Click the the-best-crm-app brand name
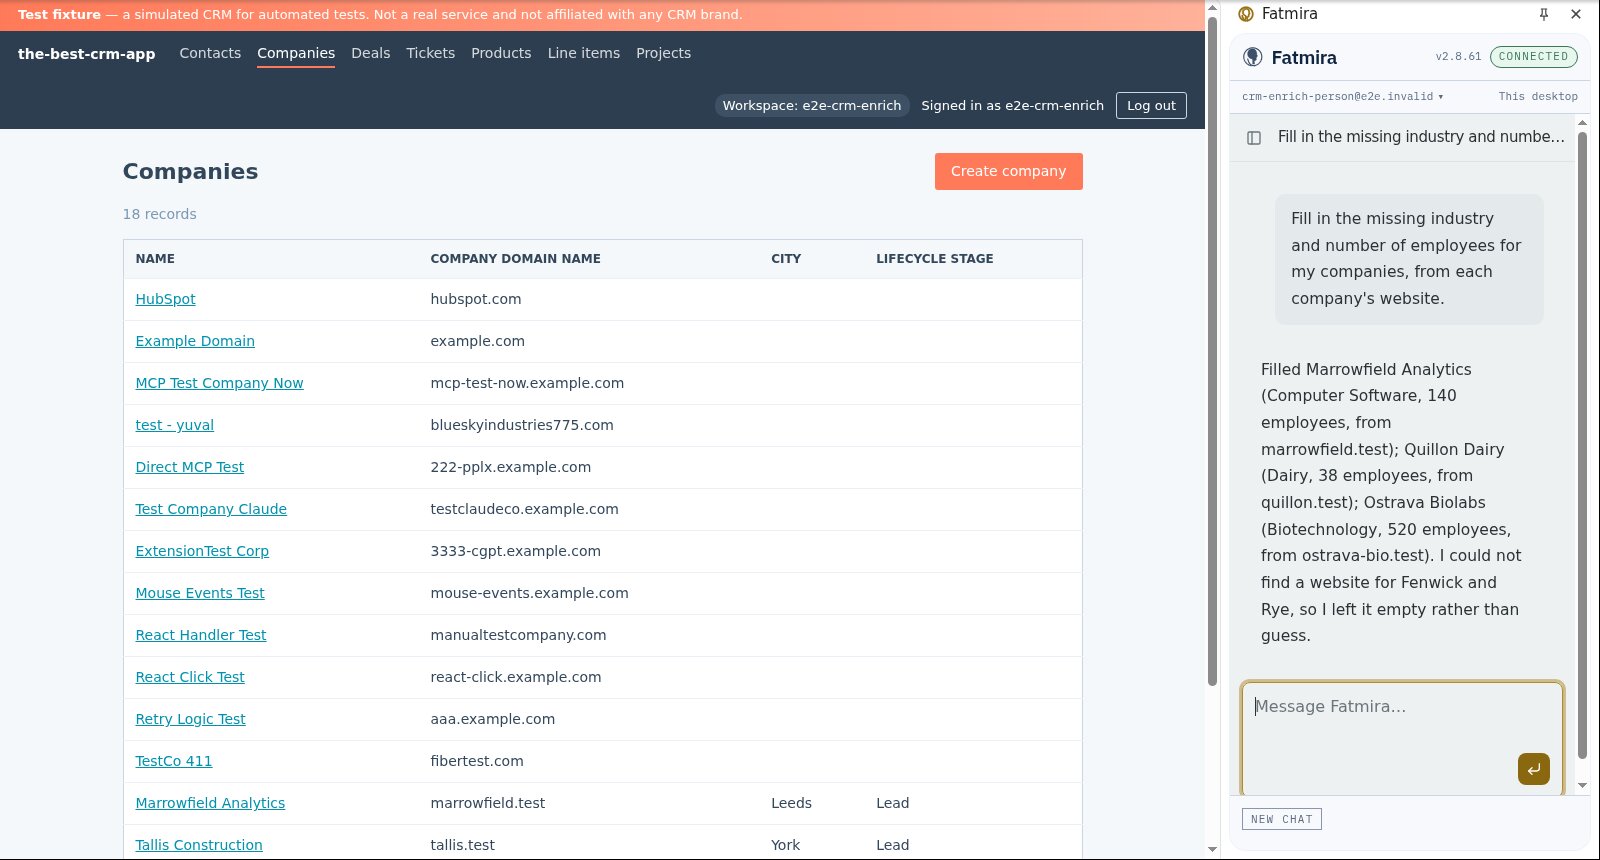This screenshot has height=860, width=1600. coord(86,54)
